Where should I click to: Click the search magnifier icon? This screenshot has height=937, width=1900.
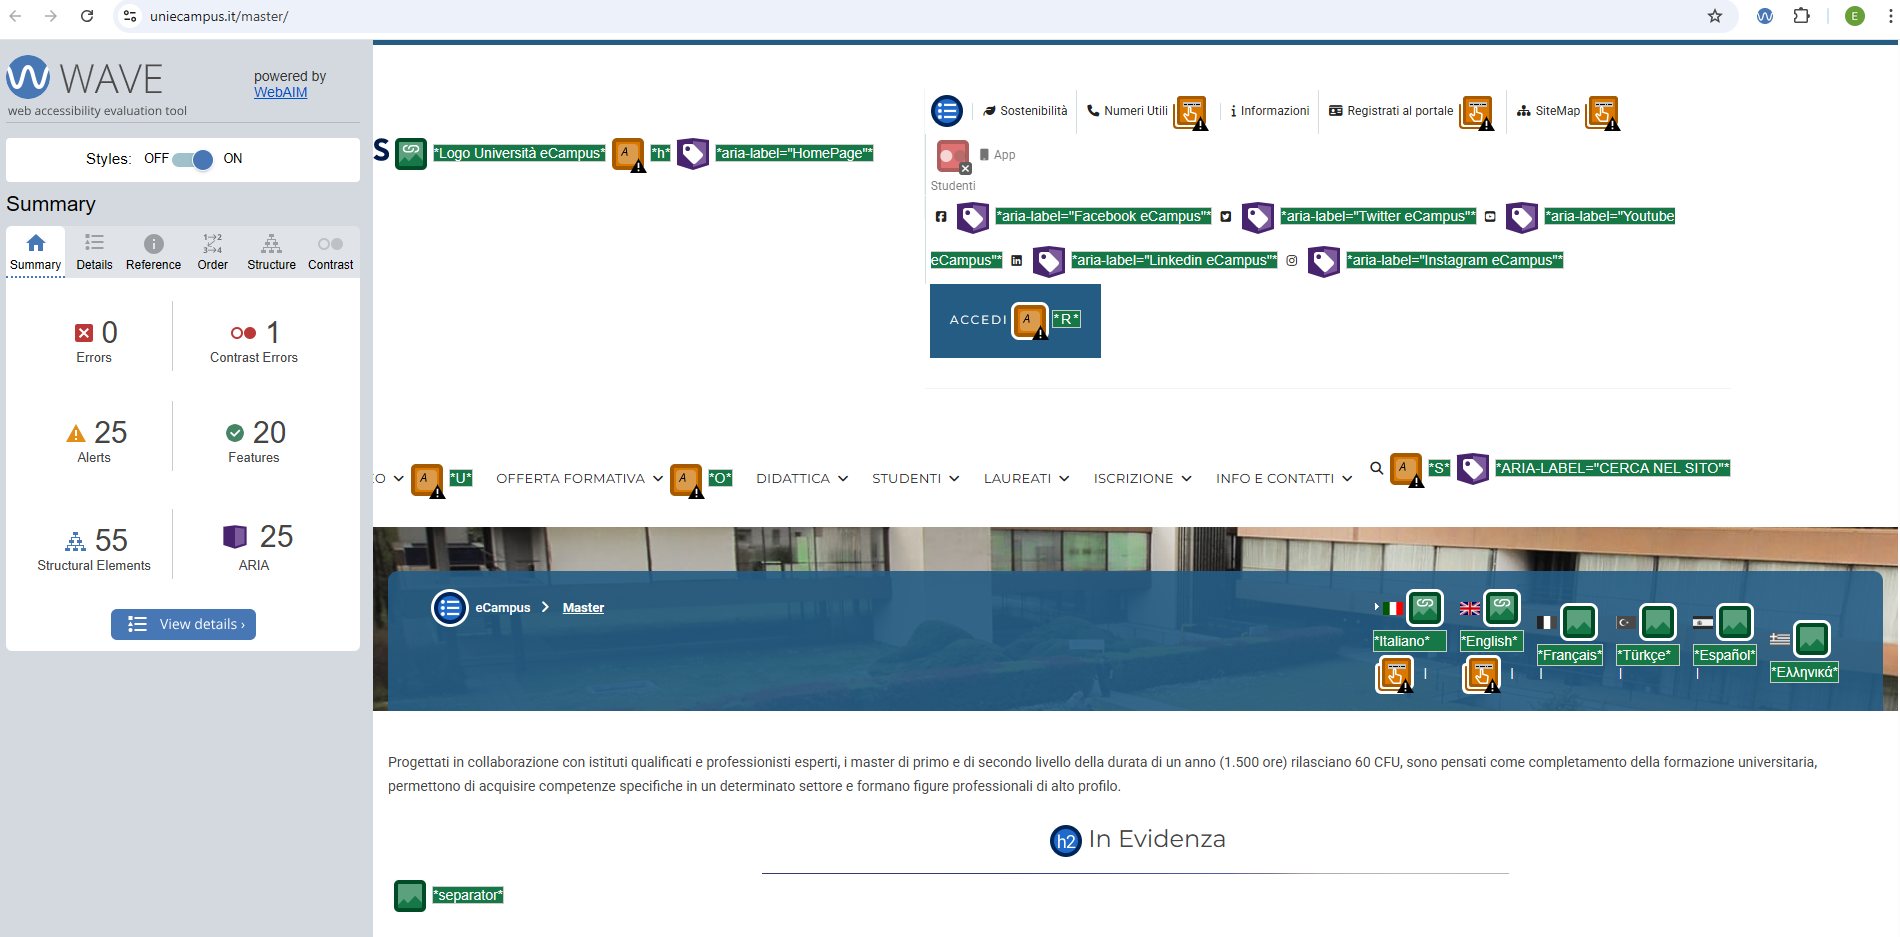coord(1376,468)
